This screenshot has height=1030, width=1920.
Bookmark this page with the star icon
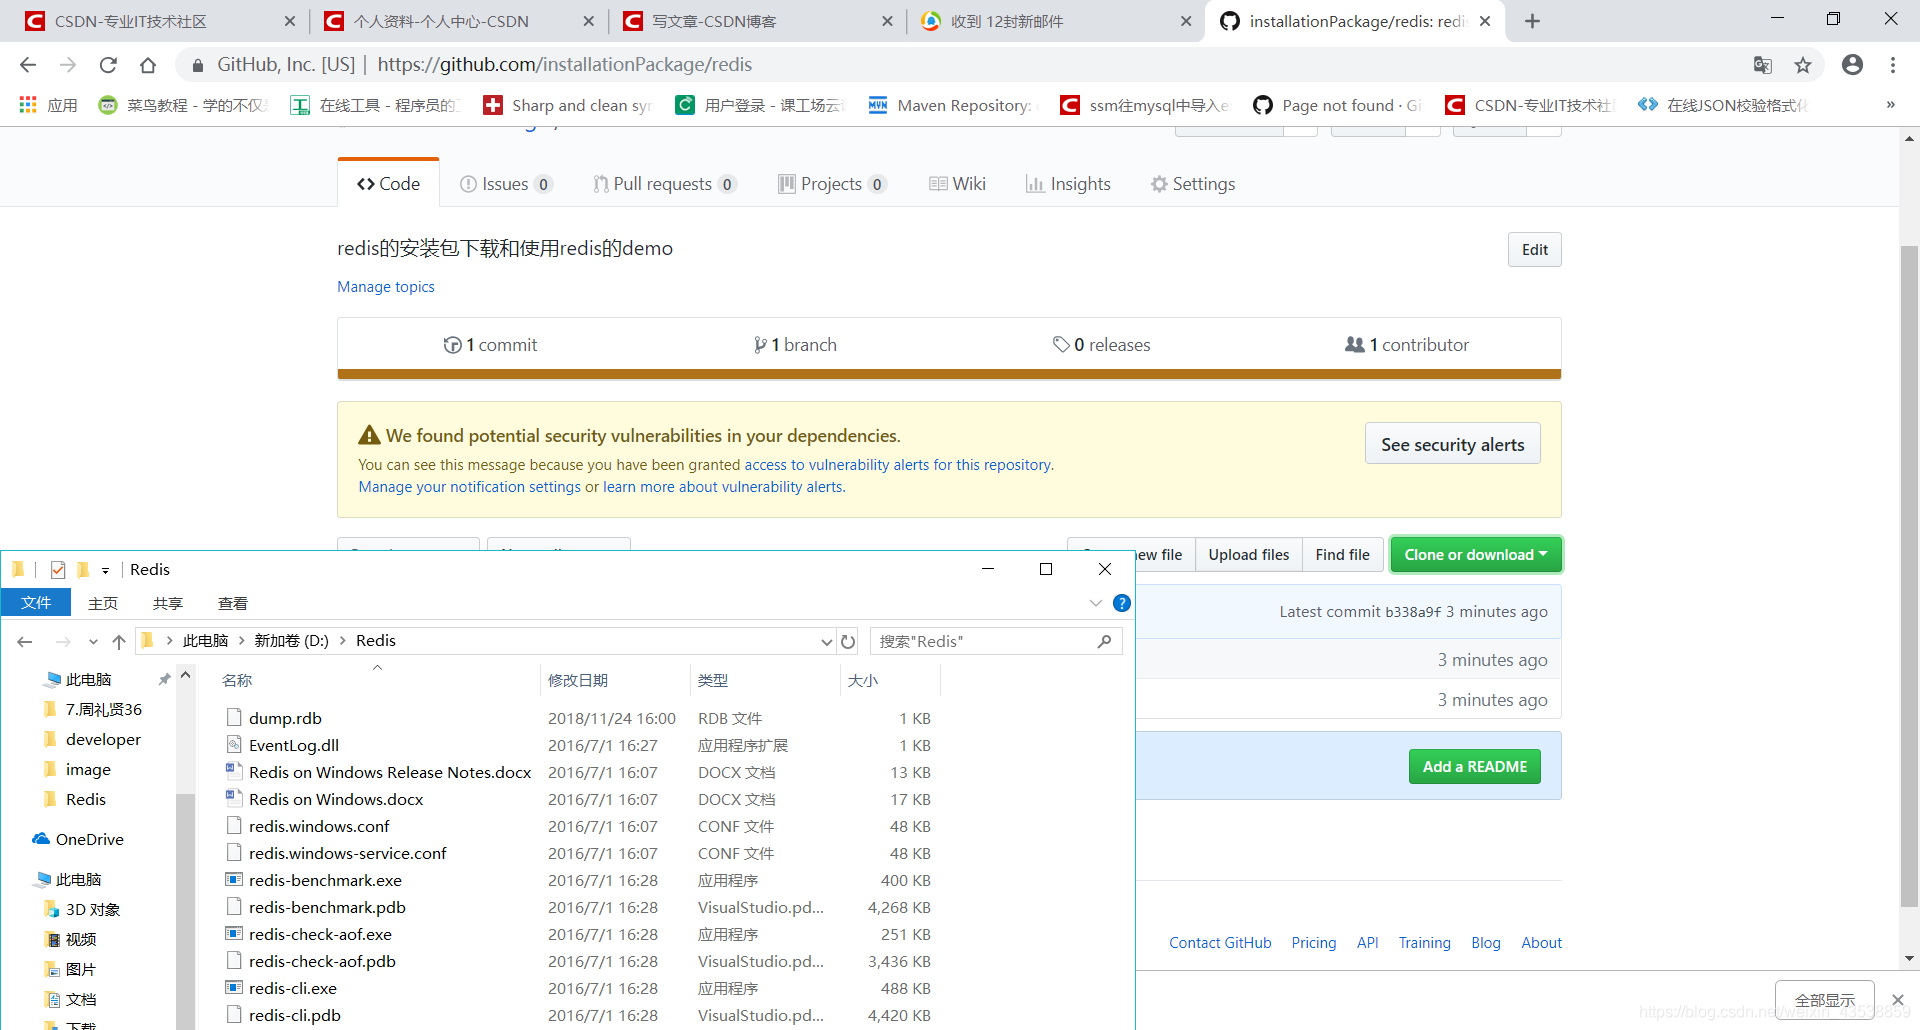(1803, 65)
